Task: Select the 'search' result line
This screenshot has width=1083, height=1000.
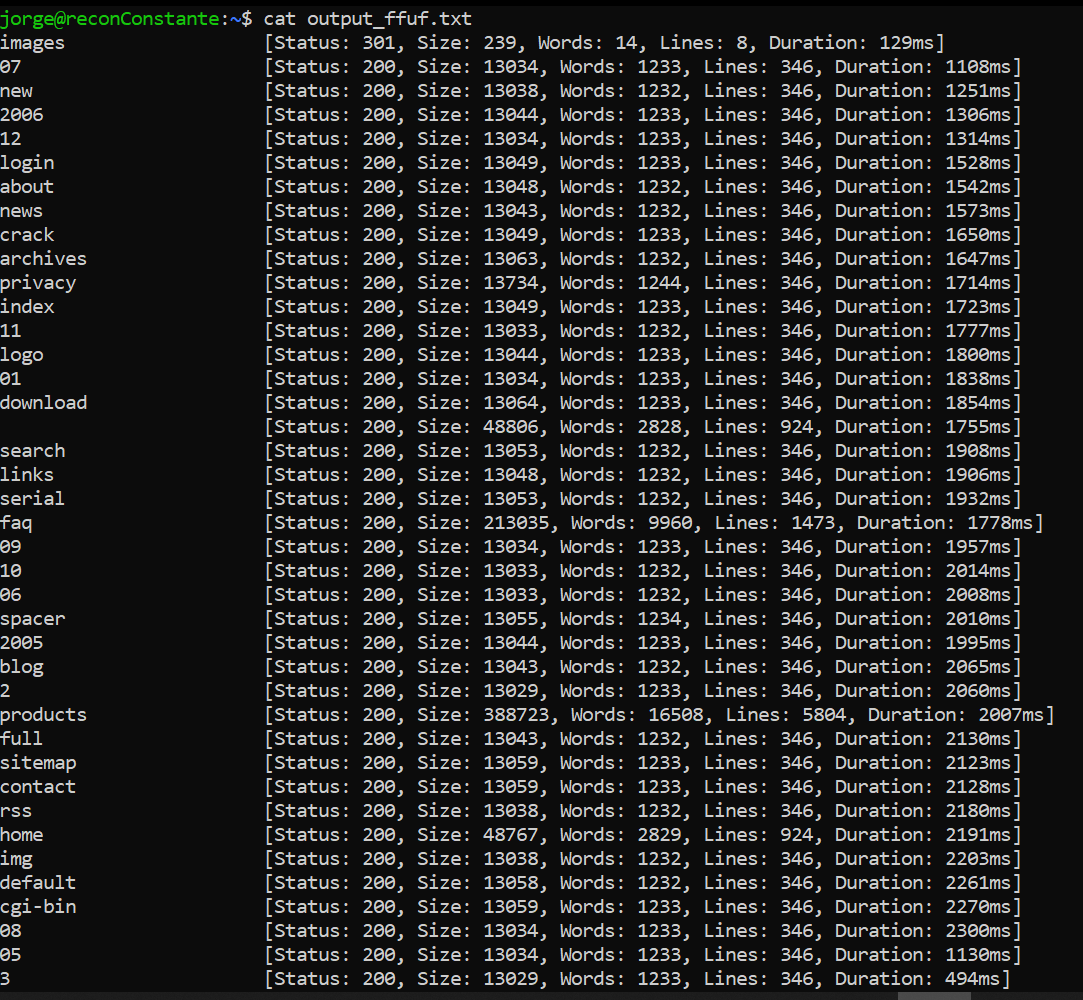Action: (x=33, y=450)
